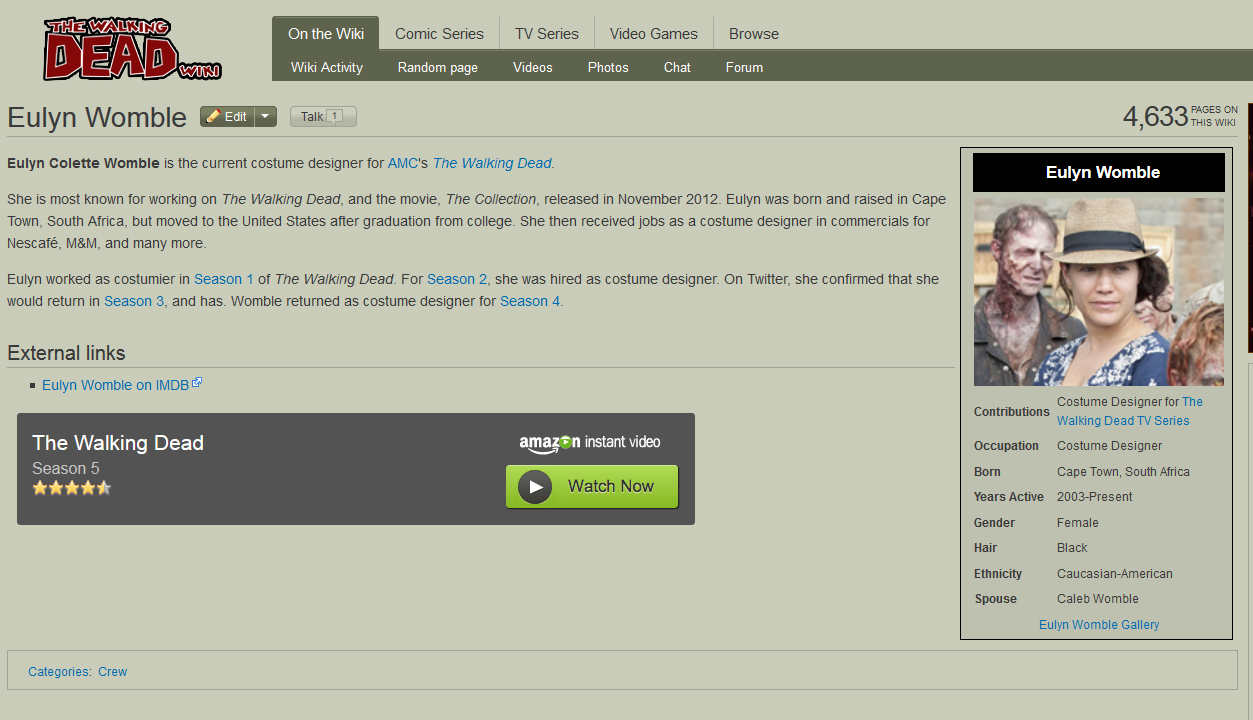Viewport: 1253px width, 720px height.
Task: Click the infobox Eulyn Womble header
Action: [x=1099, y=172]
